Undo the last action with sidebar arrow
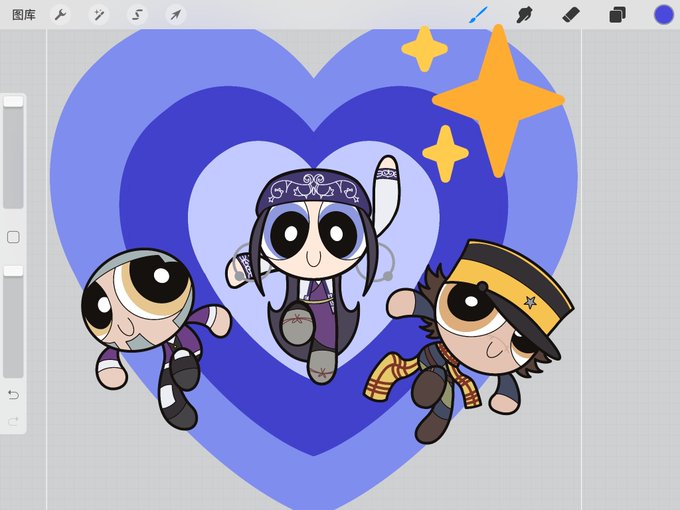The image size is (680, 510). (13, 395)
